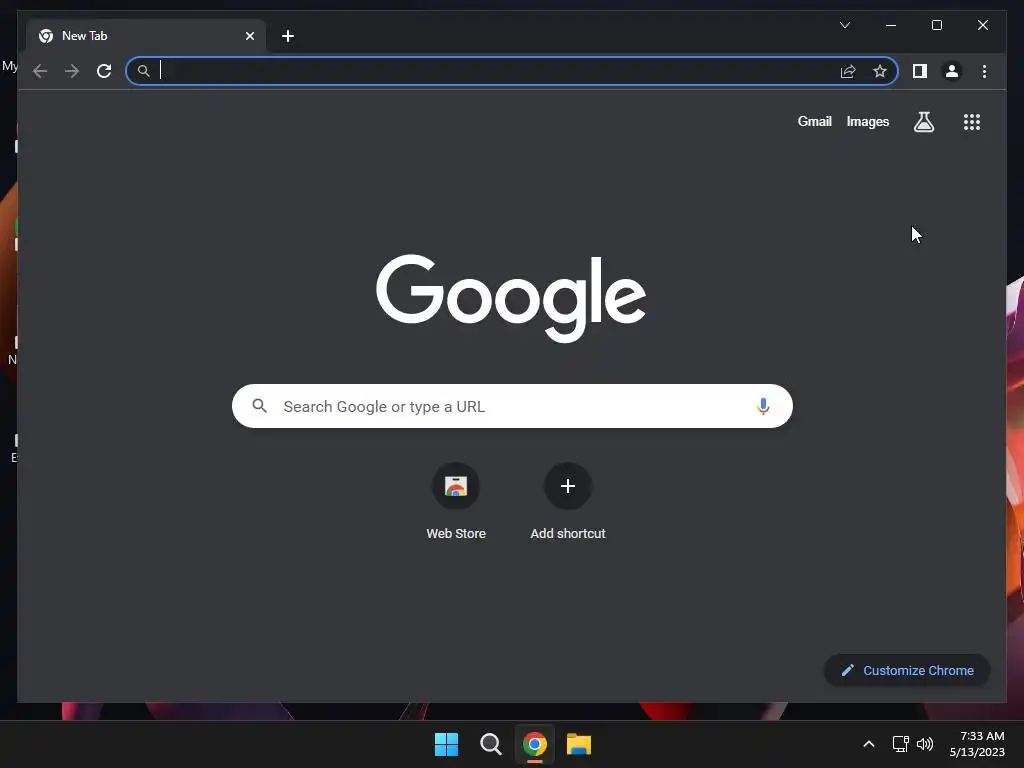Viewport: 1024px width, 768px height.
Task: Maximize the Chrome window
Action: (936, 25)
